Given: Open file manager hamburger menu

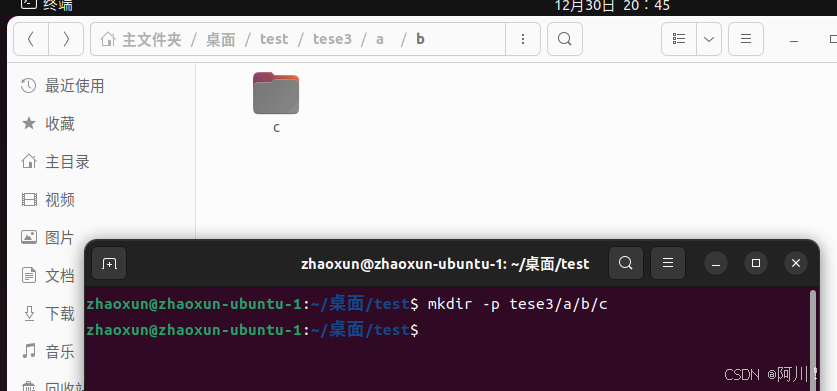Looking at the screenshot, I should 746,39.
